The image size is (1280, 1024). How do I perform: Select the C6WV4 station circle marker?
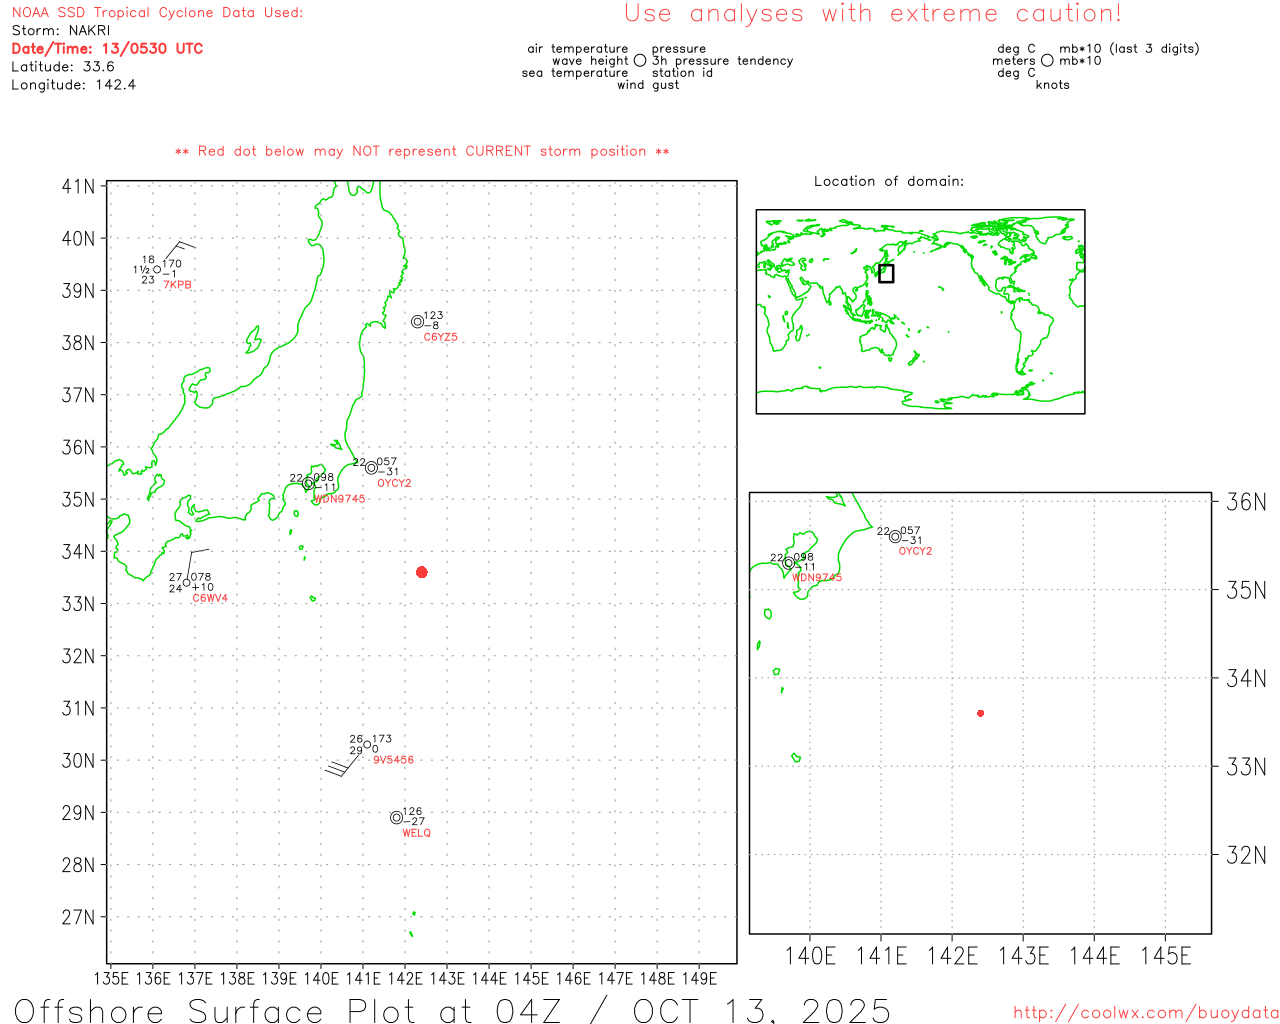pyautogui.click(x=187, y=583)
